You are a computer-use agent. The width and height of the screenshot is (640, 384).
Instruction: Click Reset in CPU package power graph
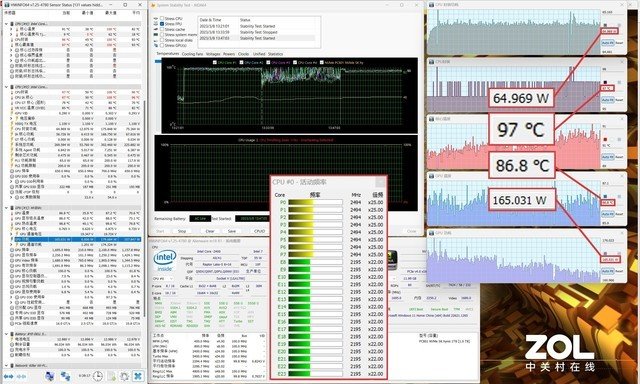pyautogui.click(x=619, y=42)
